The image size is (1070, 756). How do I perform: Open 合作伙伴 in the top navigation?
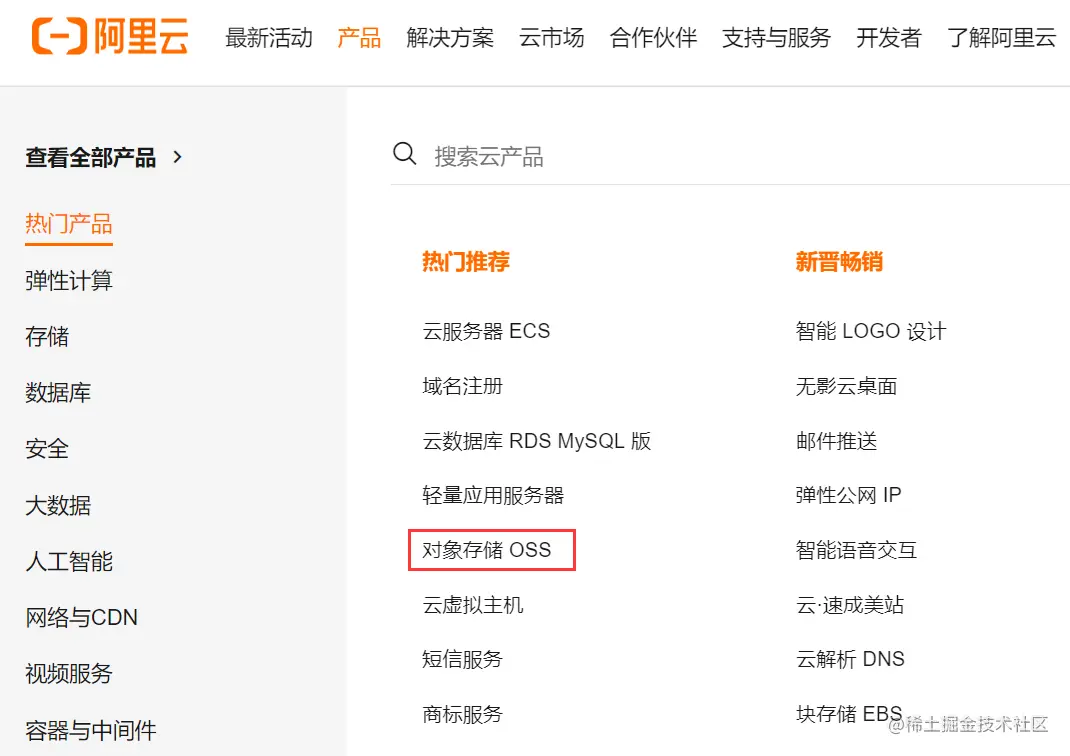tap(653, 38)
